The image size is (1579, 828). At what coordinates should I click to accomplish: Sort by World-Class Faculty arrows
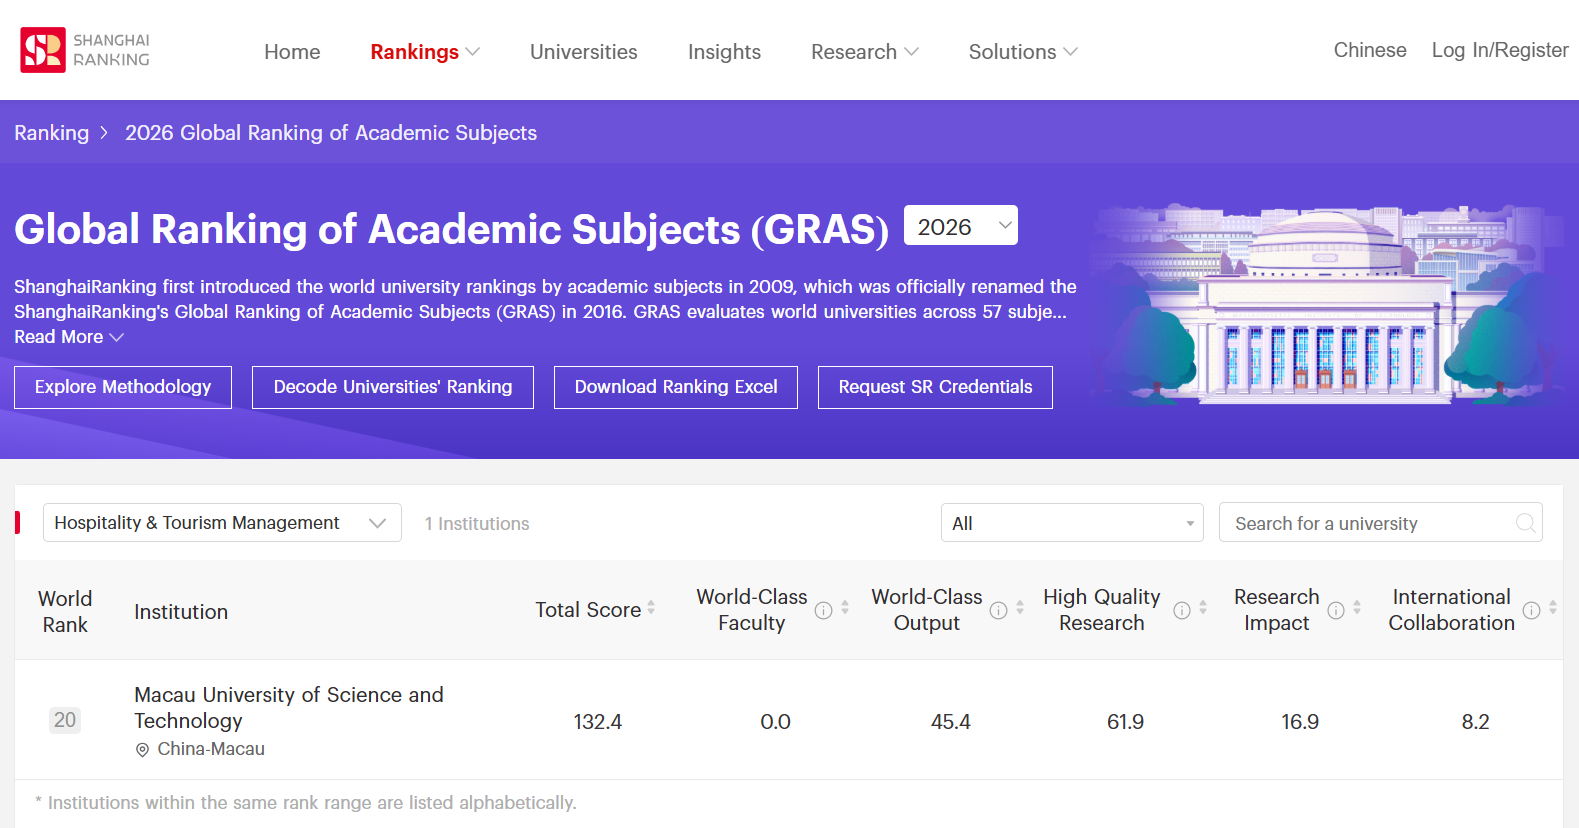tap(845, 607)
